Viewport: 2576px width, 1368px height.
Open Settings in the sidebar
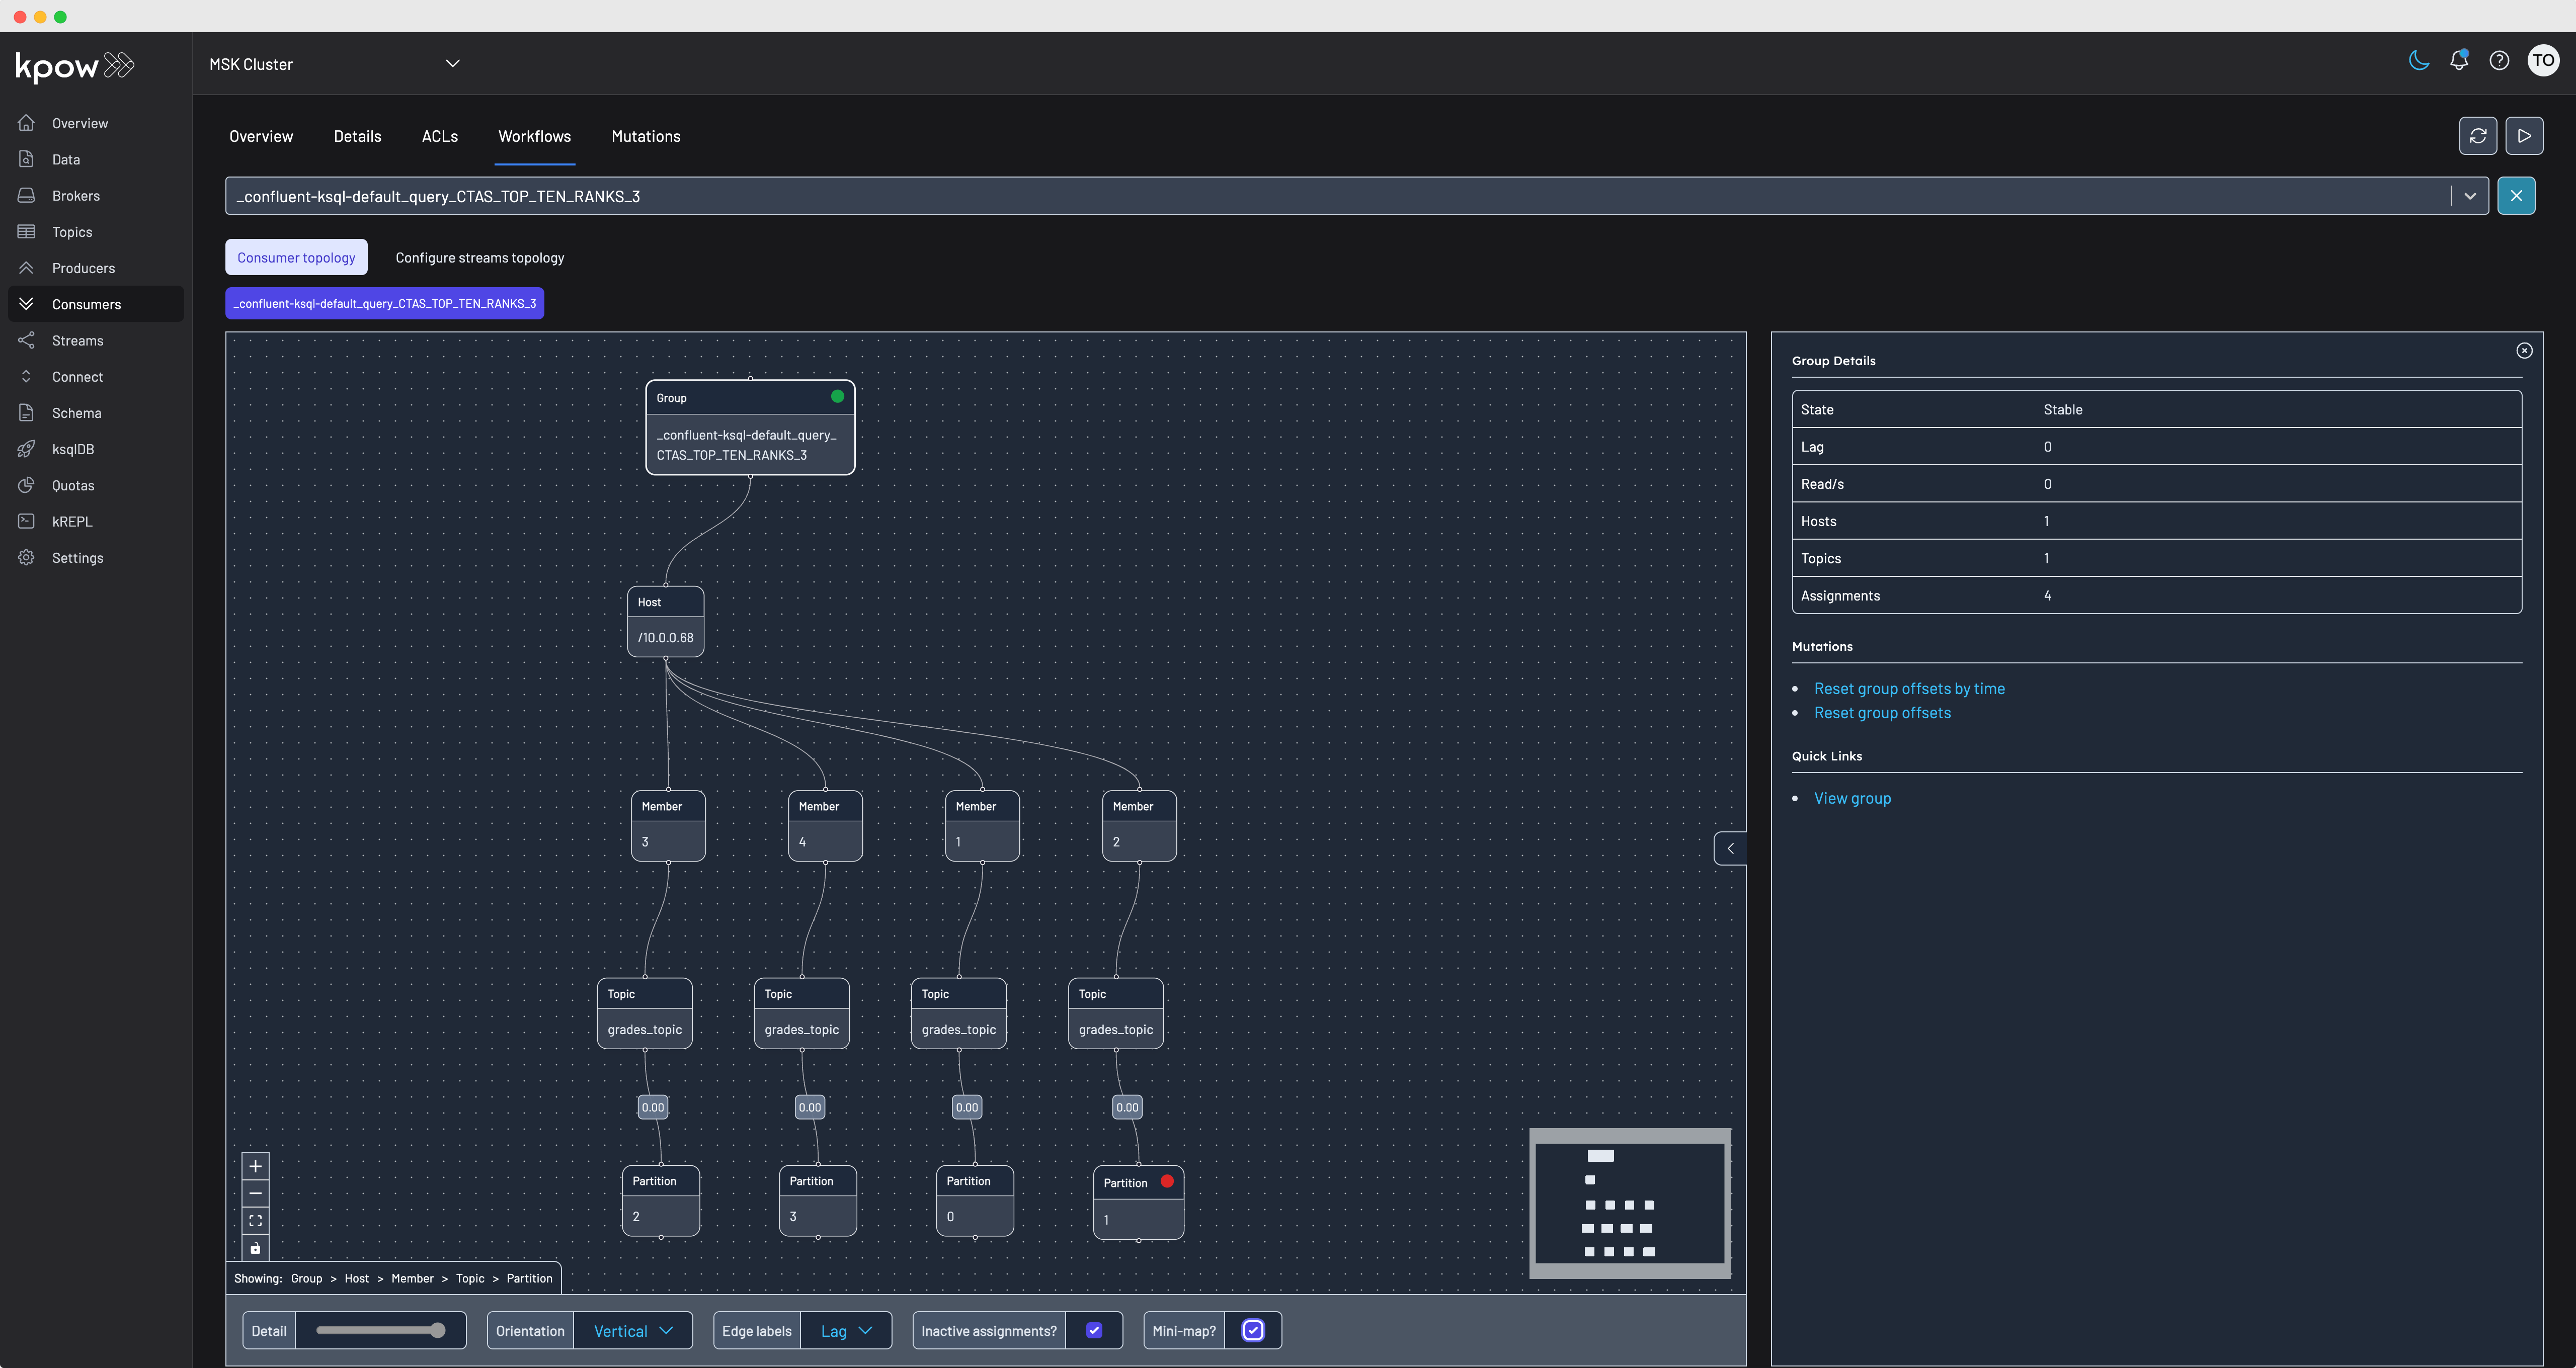click(96, 558)
